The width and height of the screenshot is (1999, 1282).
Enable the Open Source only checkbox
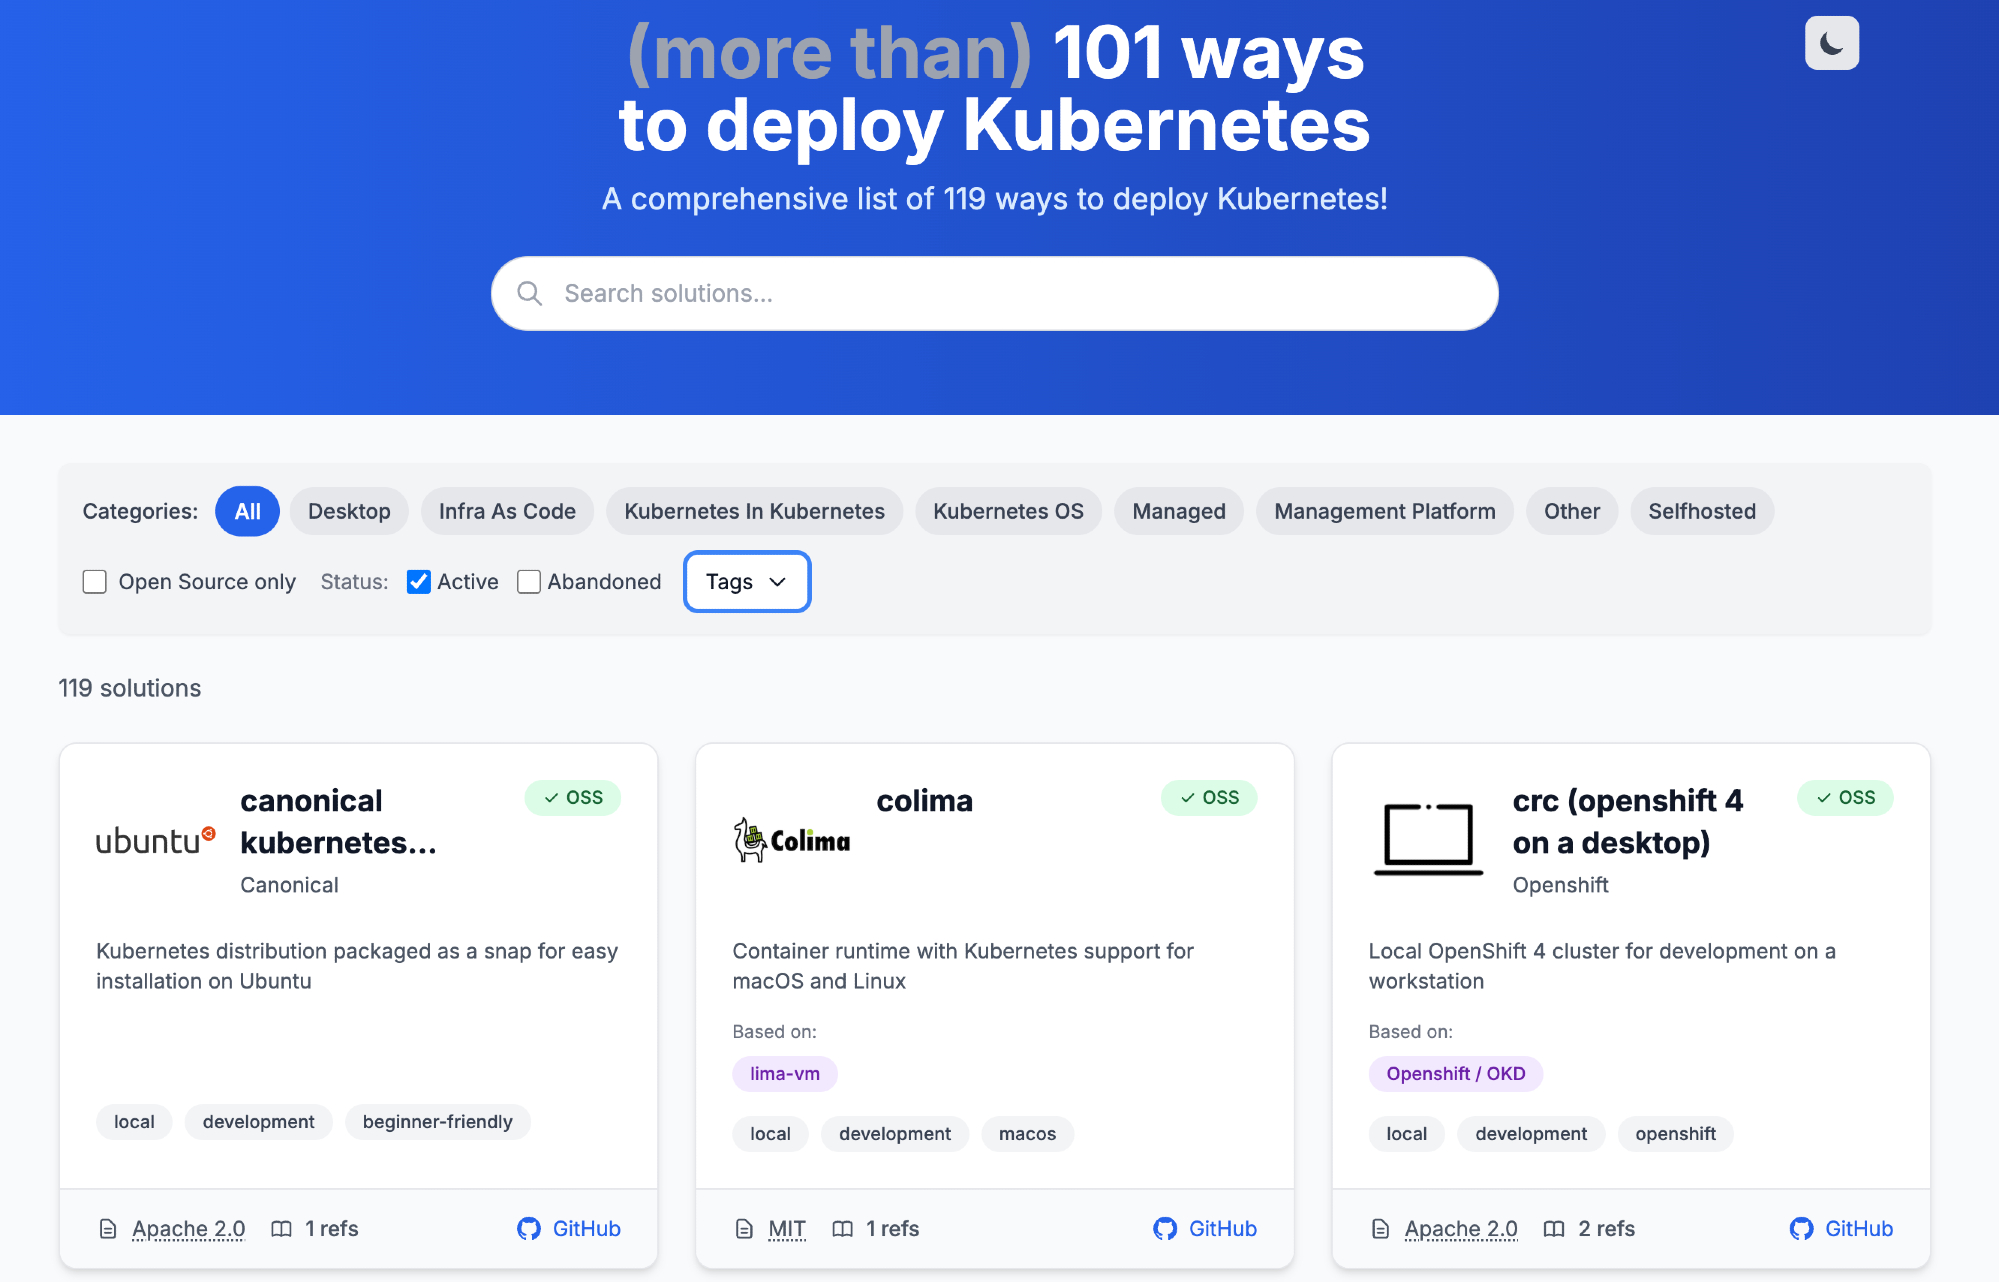pos(95,582)
